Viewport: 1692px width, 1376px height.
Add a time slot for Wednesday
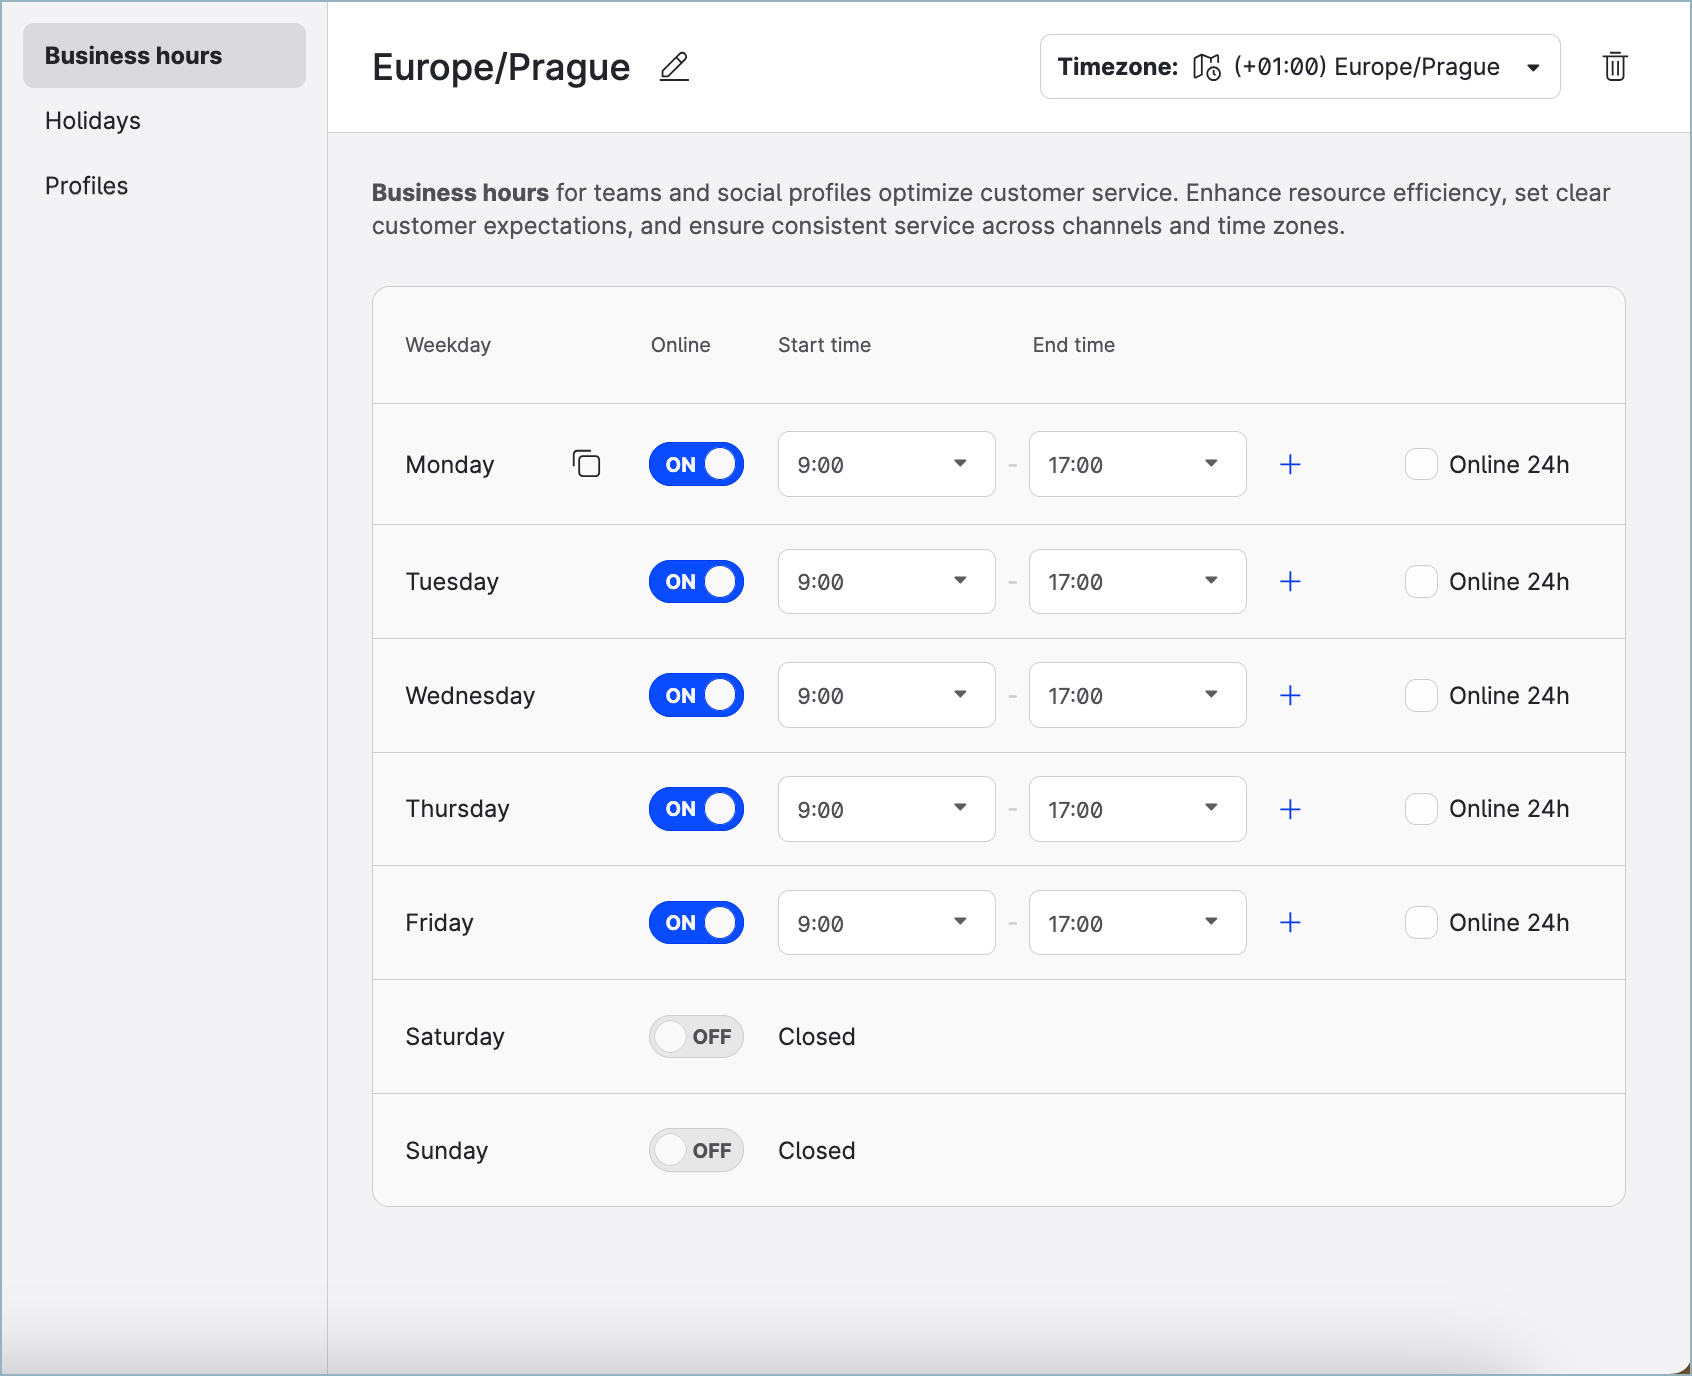(1290, 696)
